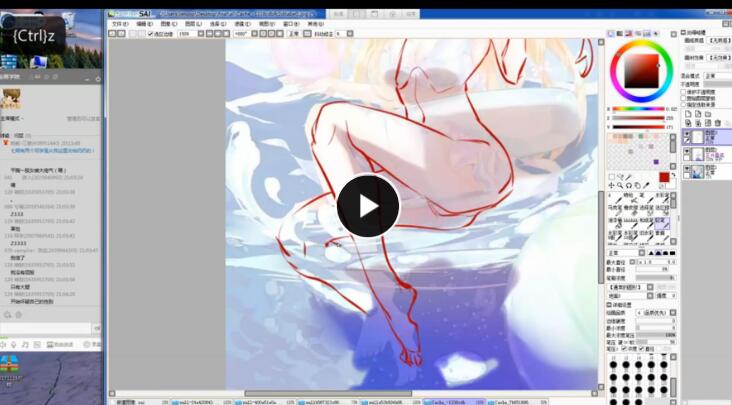The width and height of the screenshot is (732, 405).
Task: Open the 图层 menu
Action: tap(193, 23)
